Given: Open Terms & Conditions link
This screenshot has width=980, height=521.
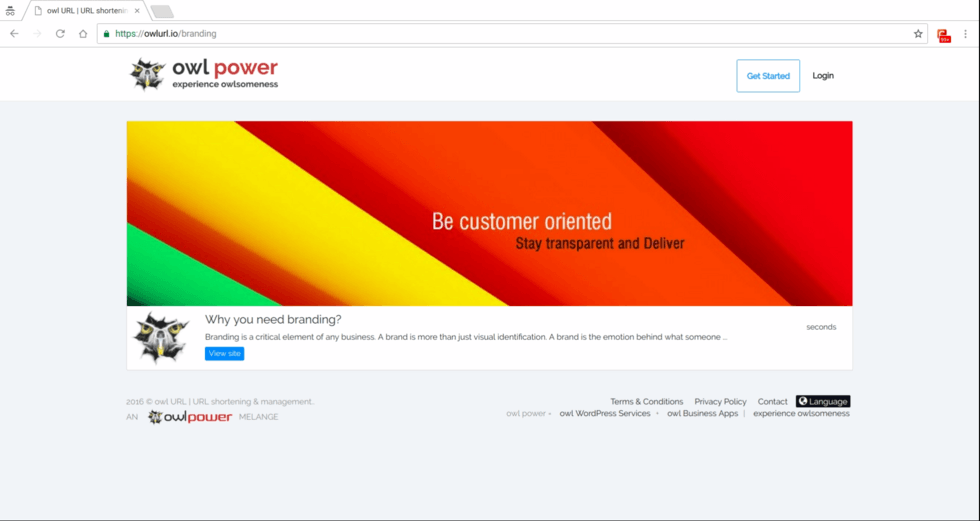Looking at the screenshot, I should point(647,402).
